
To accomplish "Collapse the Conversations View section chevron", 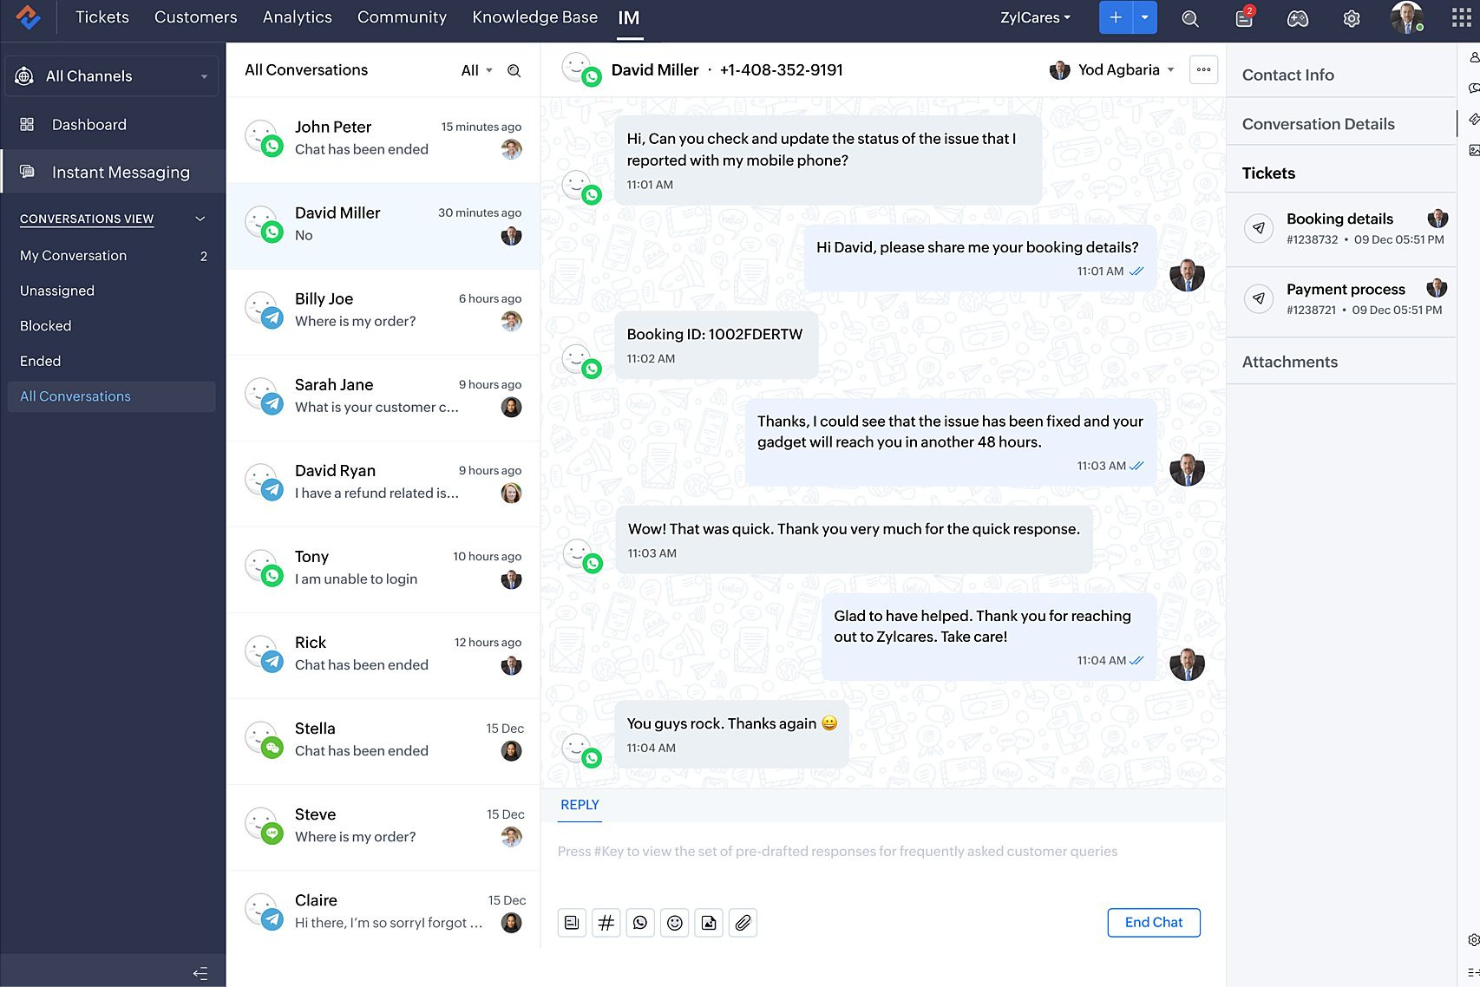I will coord(200,219).
